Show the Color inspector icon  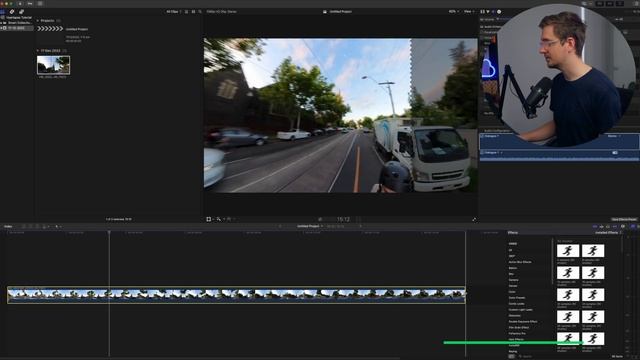pos(488,12)
